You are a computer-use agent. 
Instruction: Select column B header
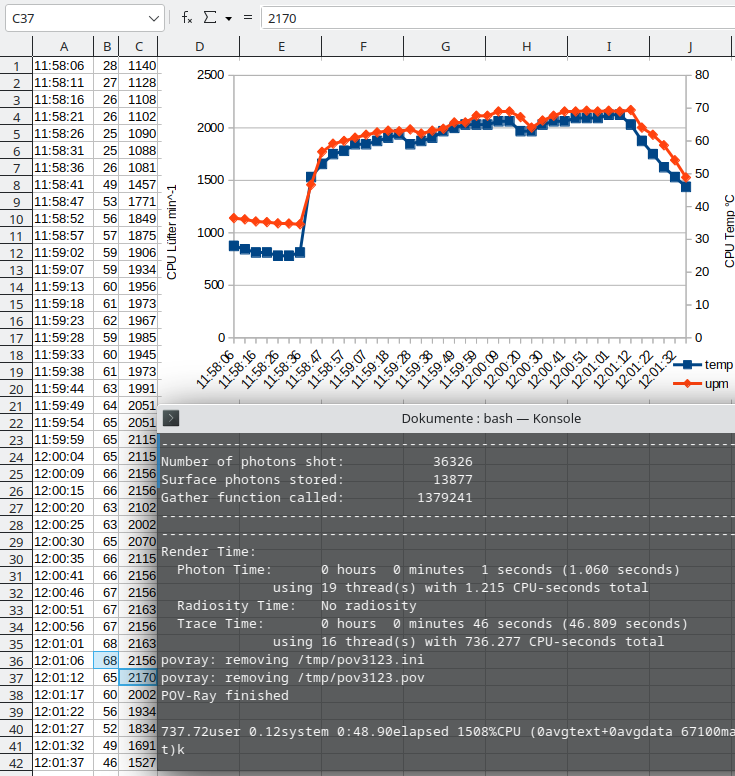click(x=107, y=47)
